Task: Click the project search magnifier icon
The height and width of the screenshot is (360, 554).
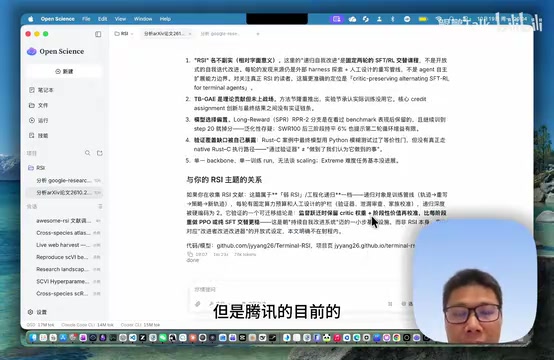Action: (x=87, y=153)
